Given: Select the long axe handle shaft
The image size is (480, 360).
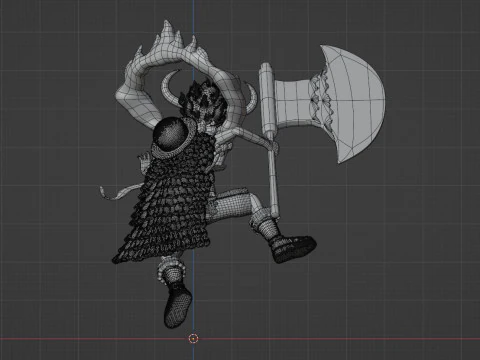Looking at the screenshot, I should tap(273, 178).
